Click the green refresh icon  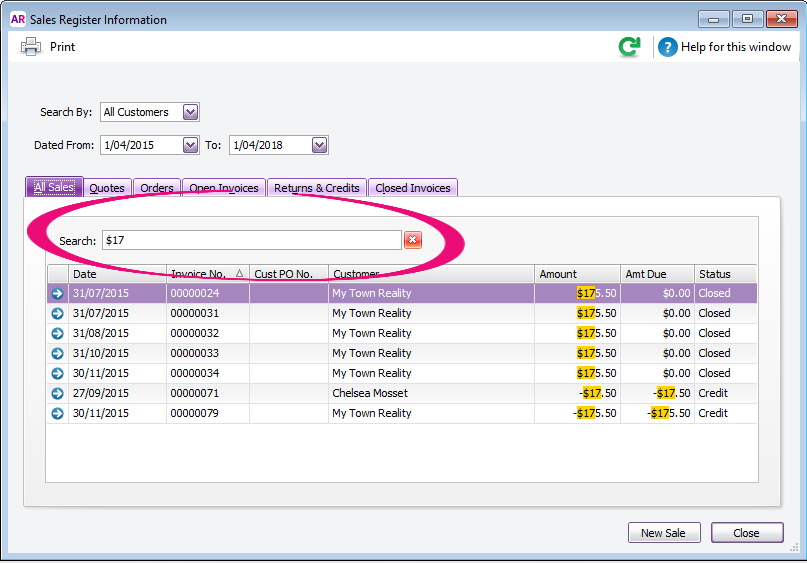click(629, 47)
